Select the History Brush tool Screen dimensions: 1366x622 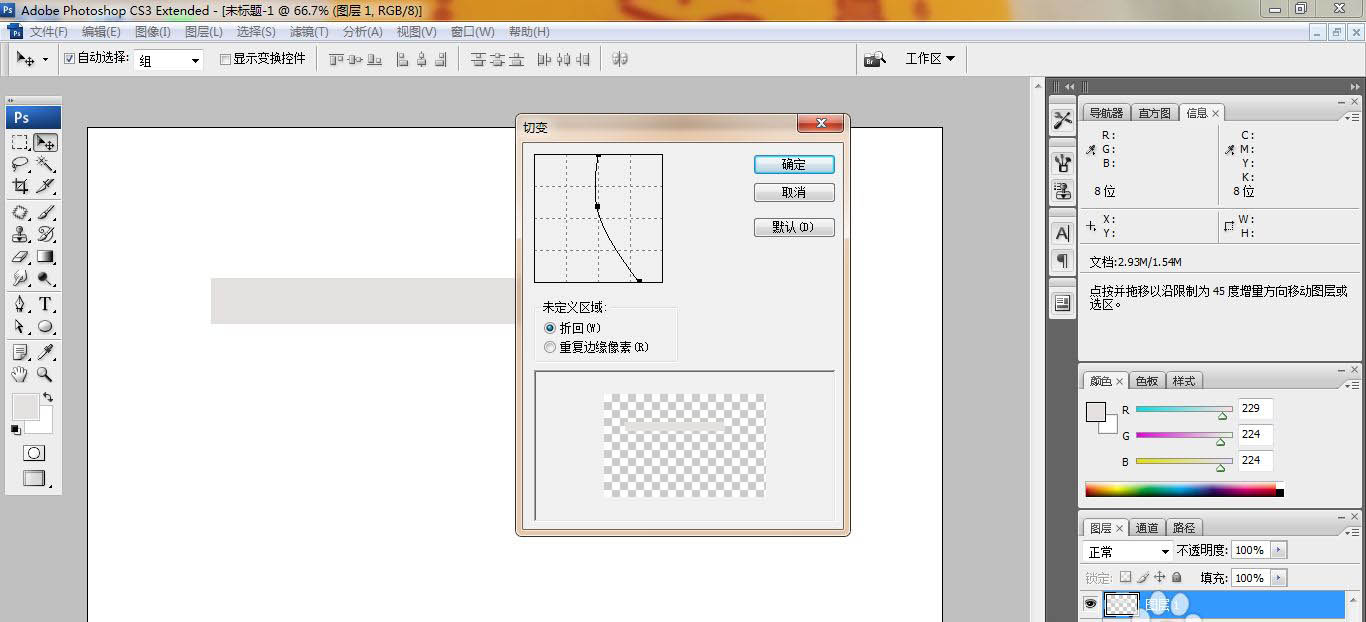(x=45, y=234)
